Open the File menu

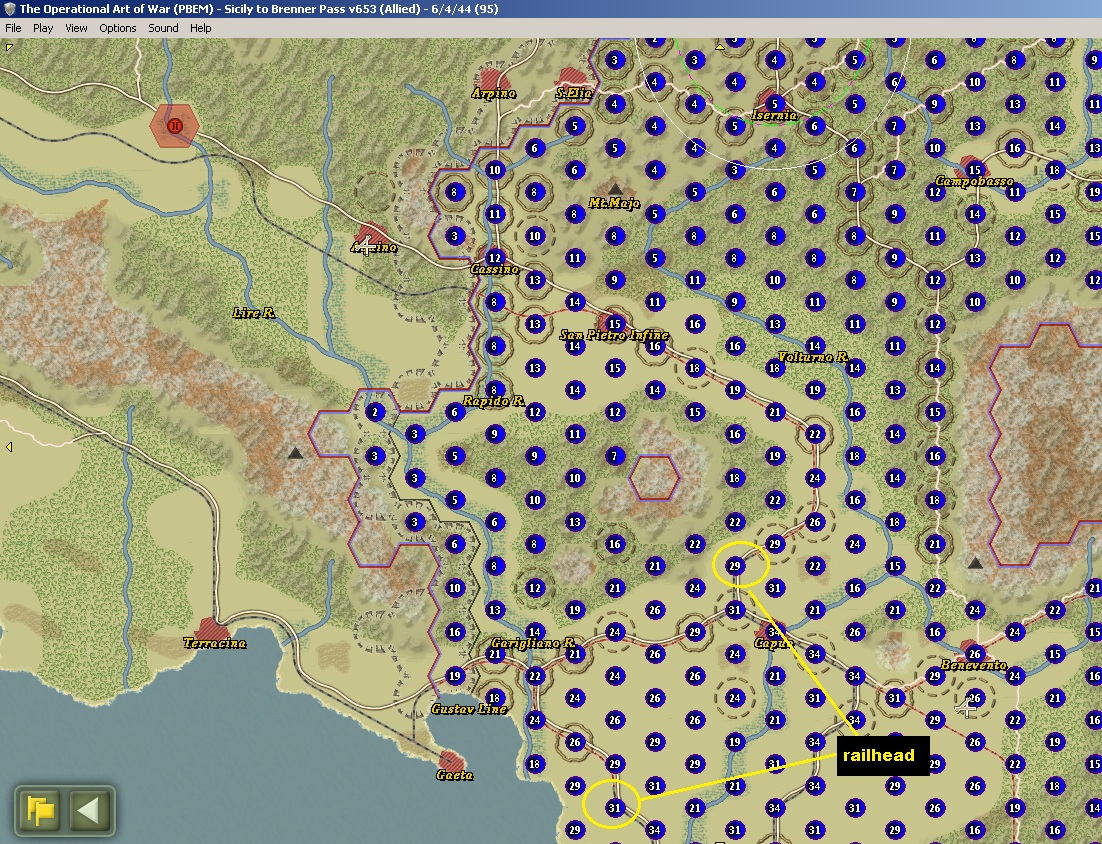tap(13, 28)
